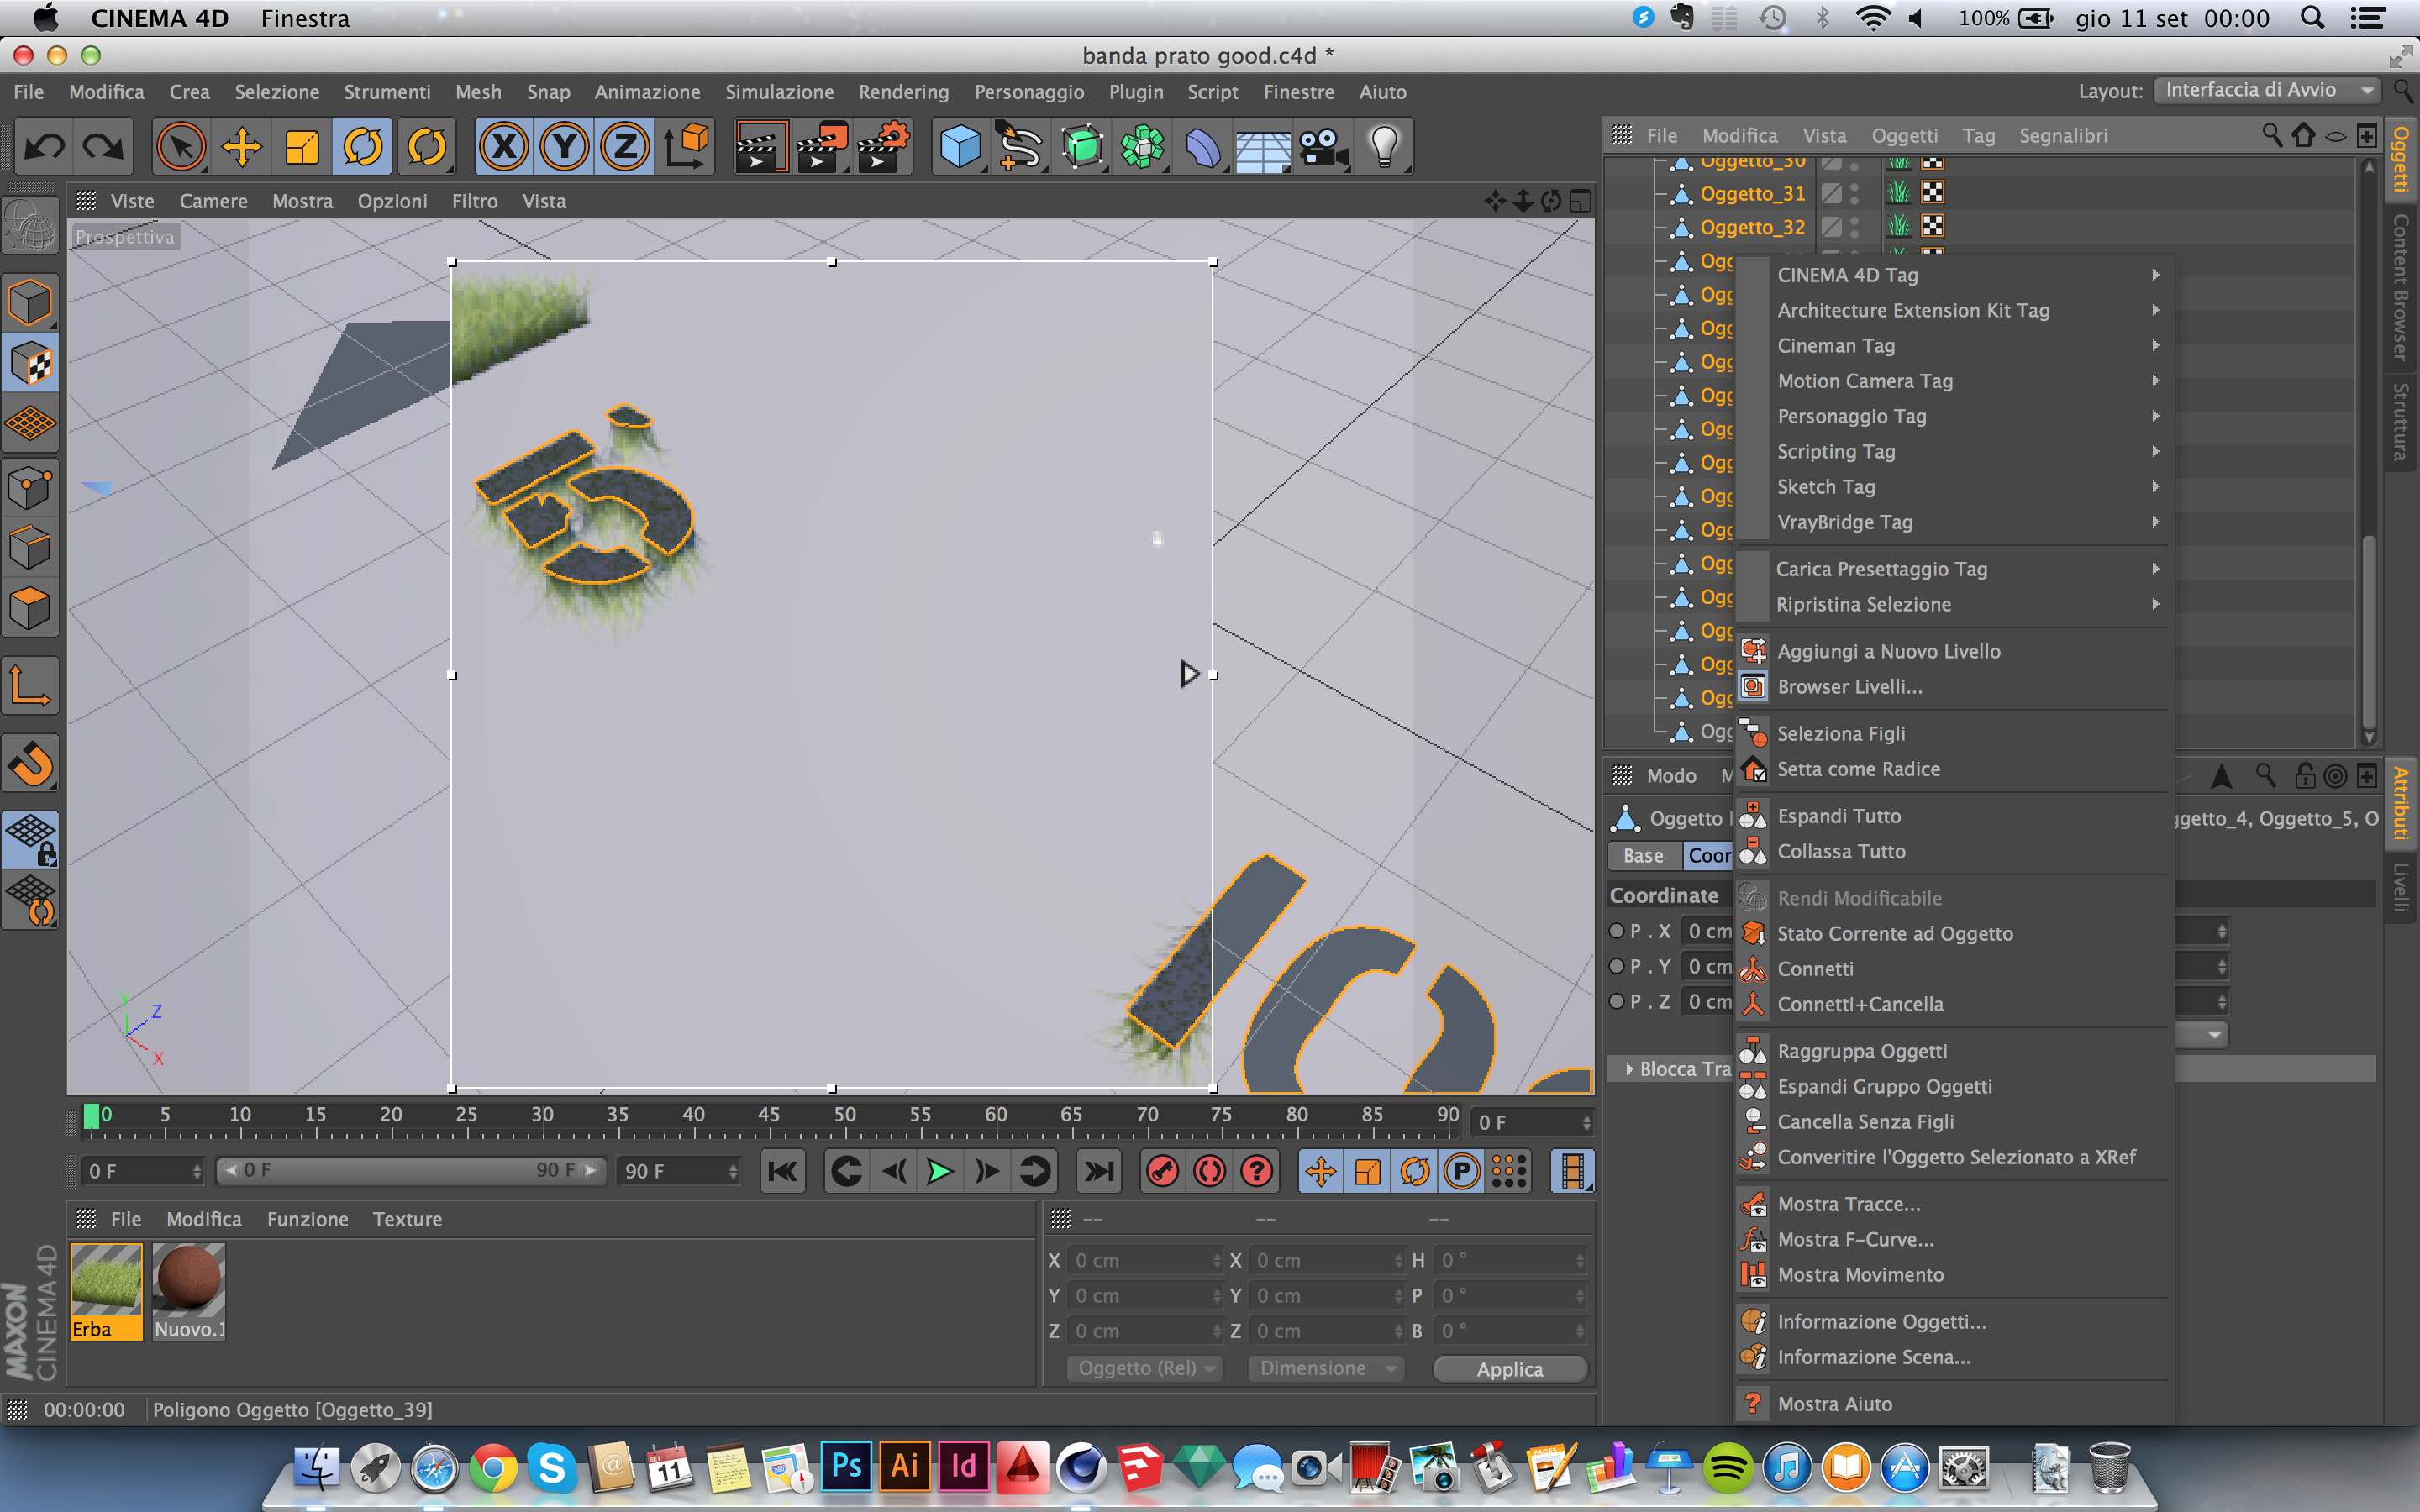Click the Undo arrow icon

point(44,148)
